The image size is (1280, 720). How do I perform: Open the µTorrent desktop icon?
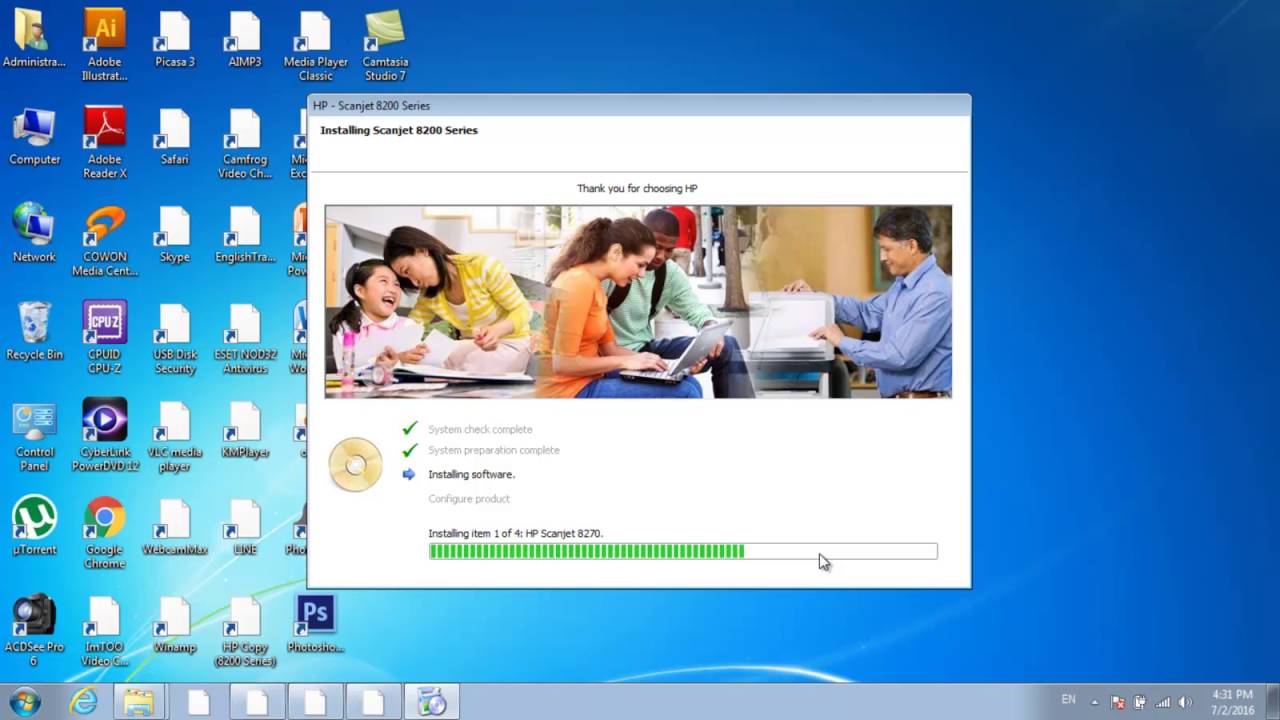[x=34, y=526]
